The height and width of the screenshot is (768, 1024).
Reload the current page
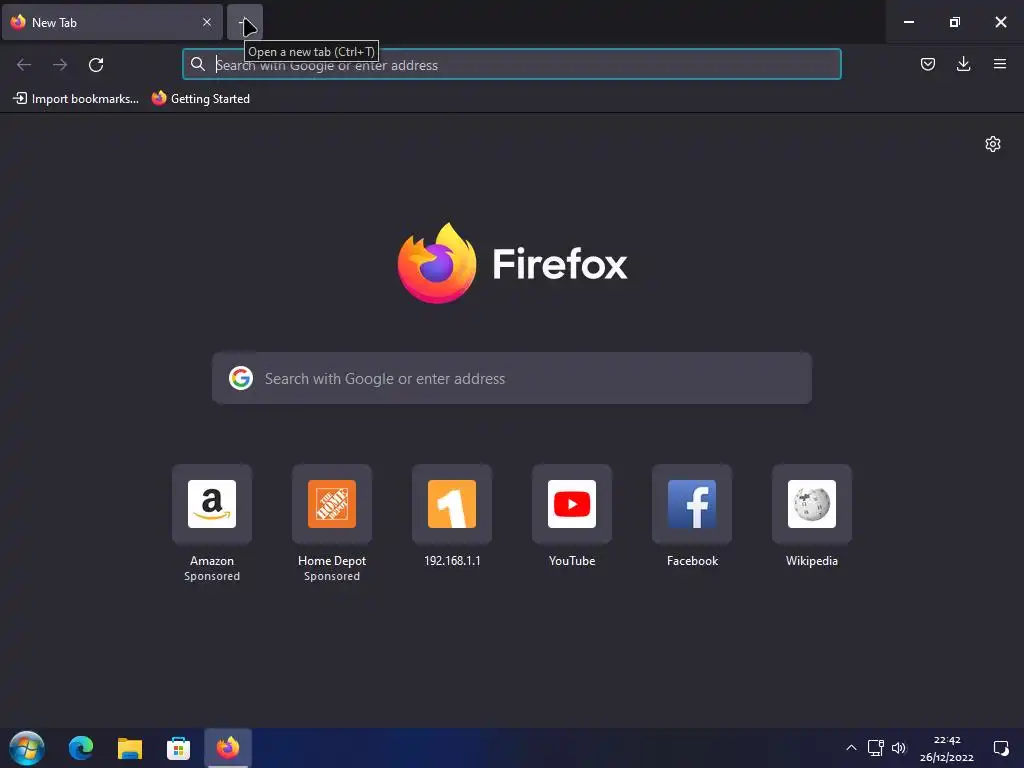(x=96, y=65)
